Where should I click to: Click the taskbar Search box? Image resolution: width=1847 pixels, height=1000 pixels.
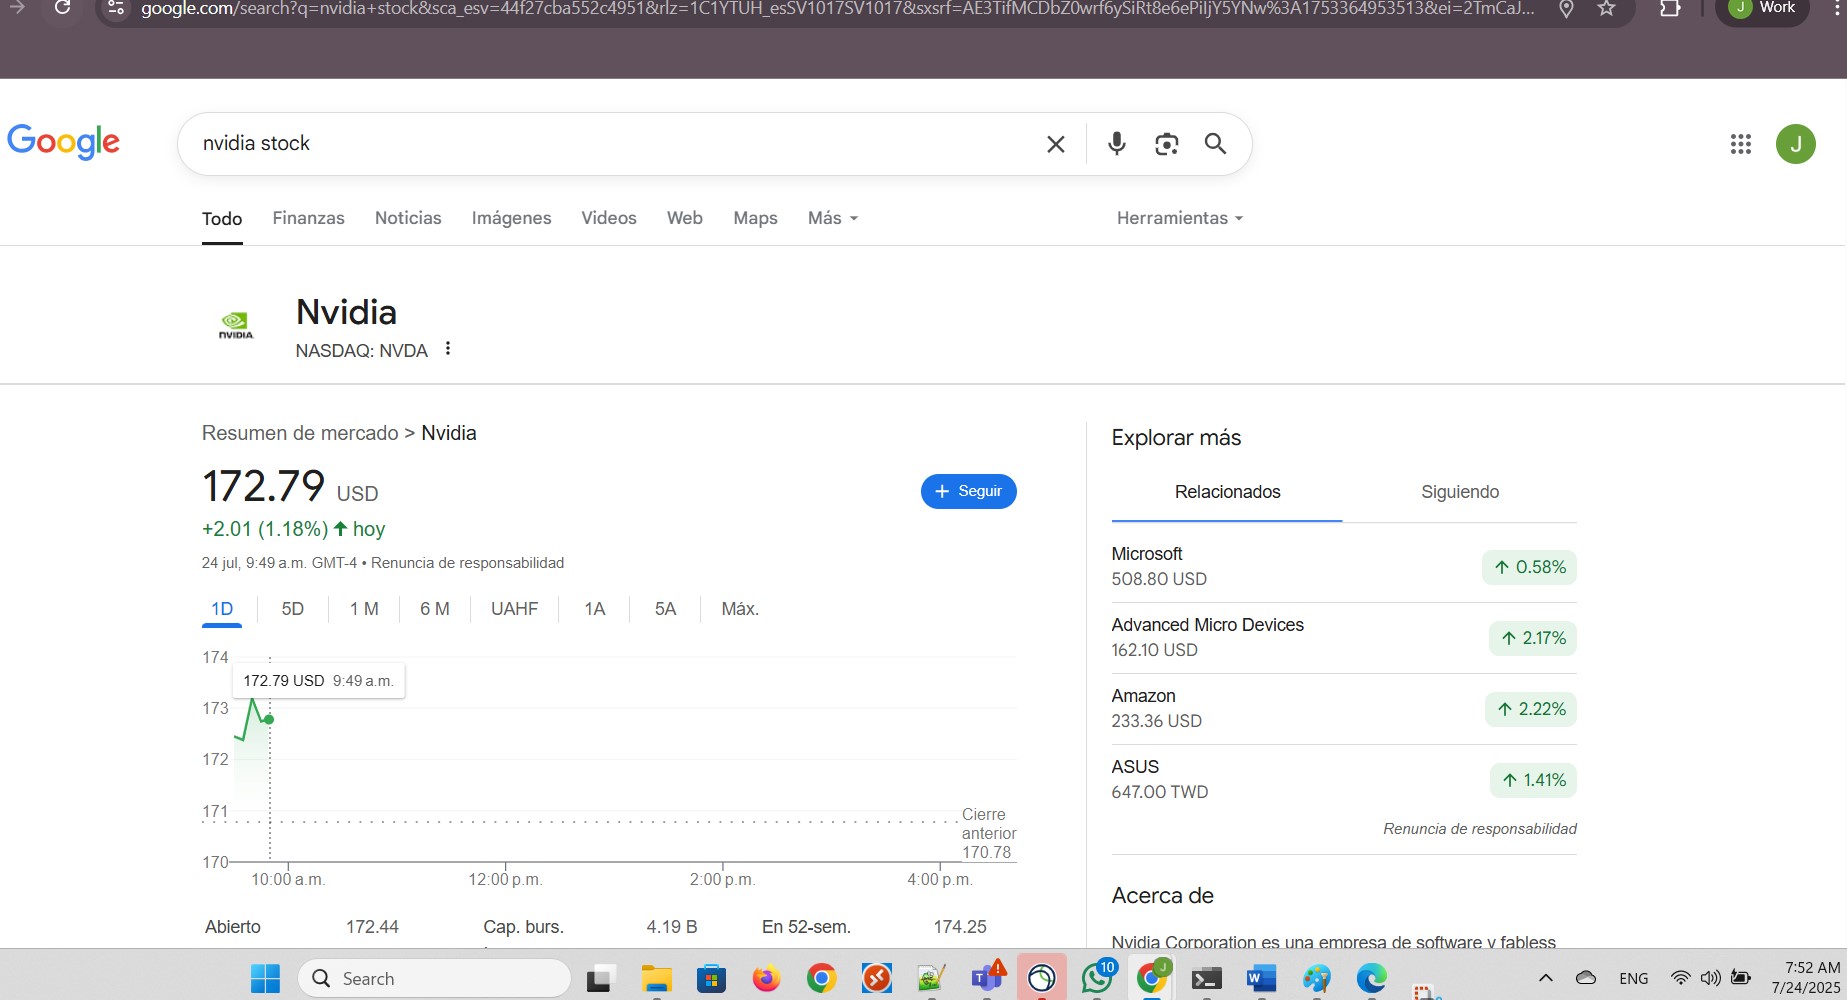[x=434, y=978]
